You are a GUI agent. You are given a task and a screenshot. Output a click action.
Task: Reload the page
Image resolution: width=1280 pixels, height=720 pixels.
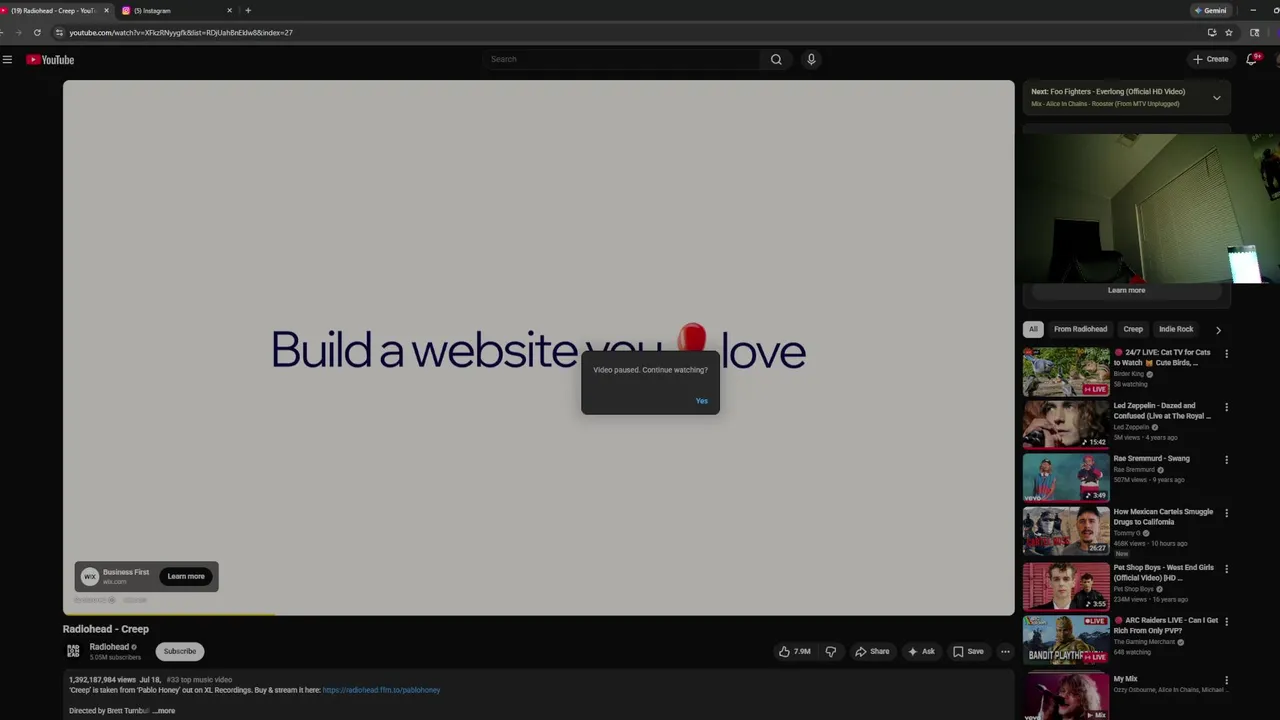click(x=37, y=32)
